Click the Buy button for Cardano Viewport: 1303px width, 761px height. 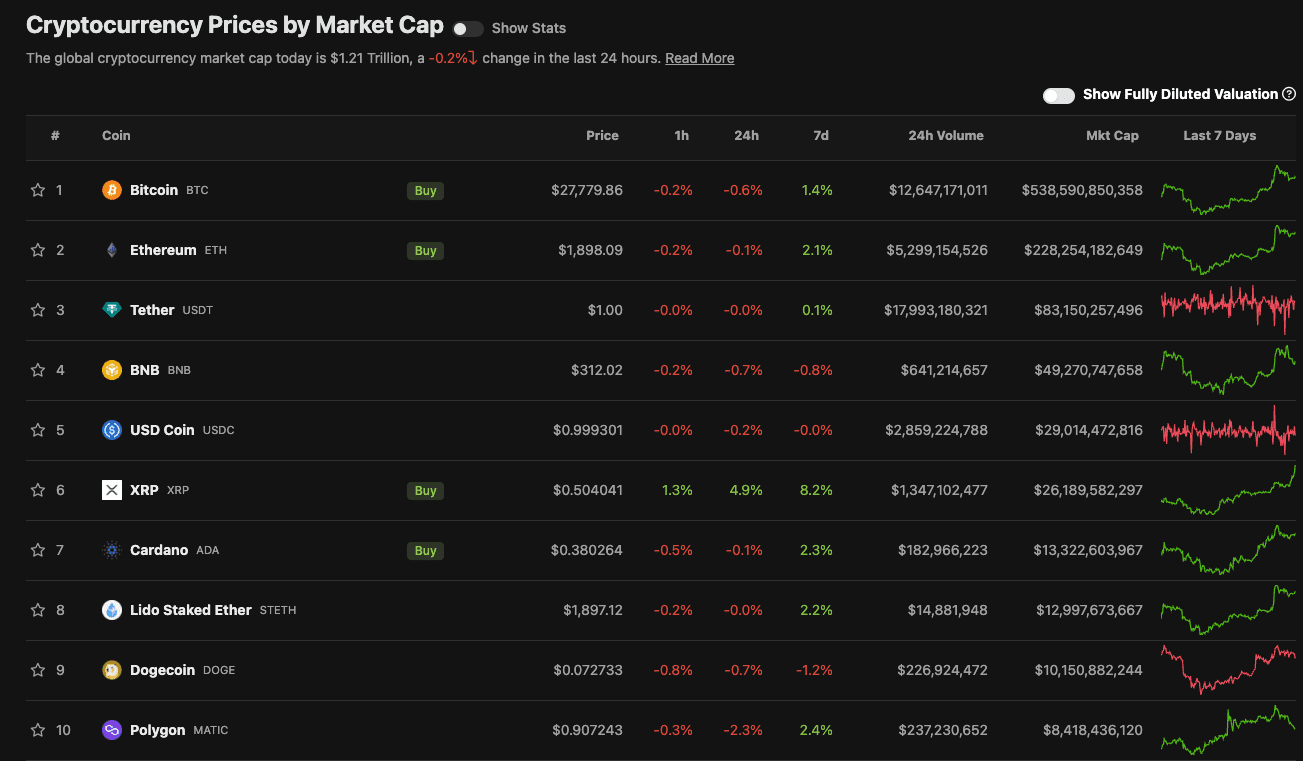(425, 550)
